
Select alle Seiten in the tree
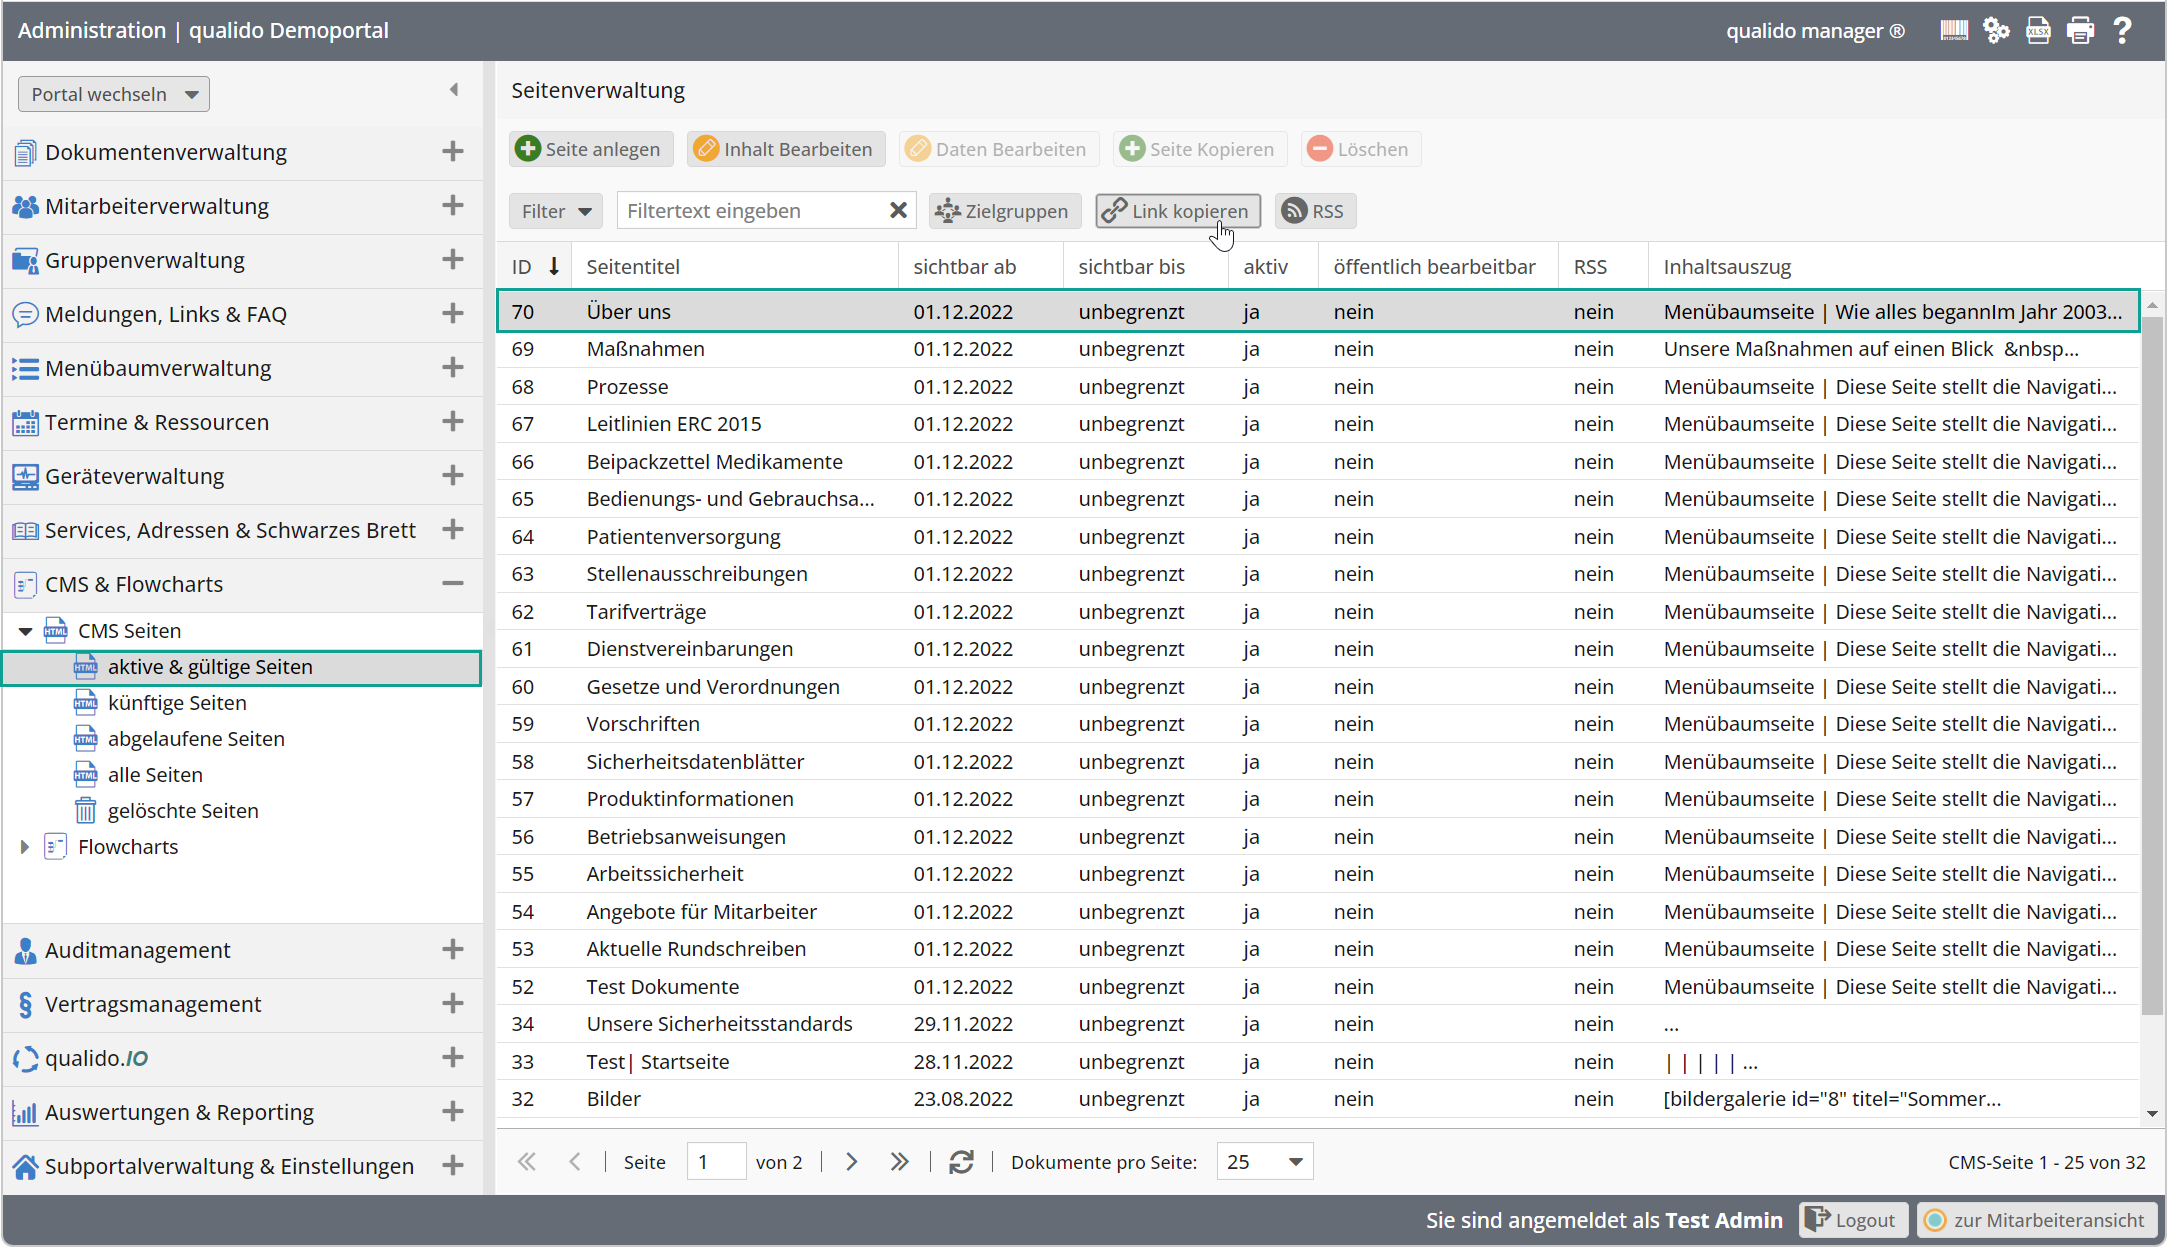(x=155, y=775)
